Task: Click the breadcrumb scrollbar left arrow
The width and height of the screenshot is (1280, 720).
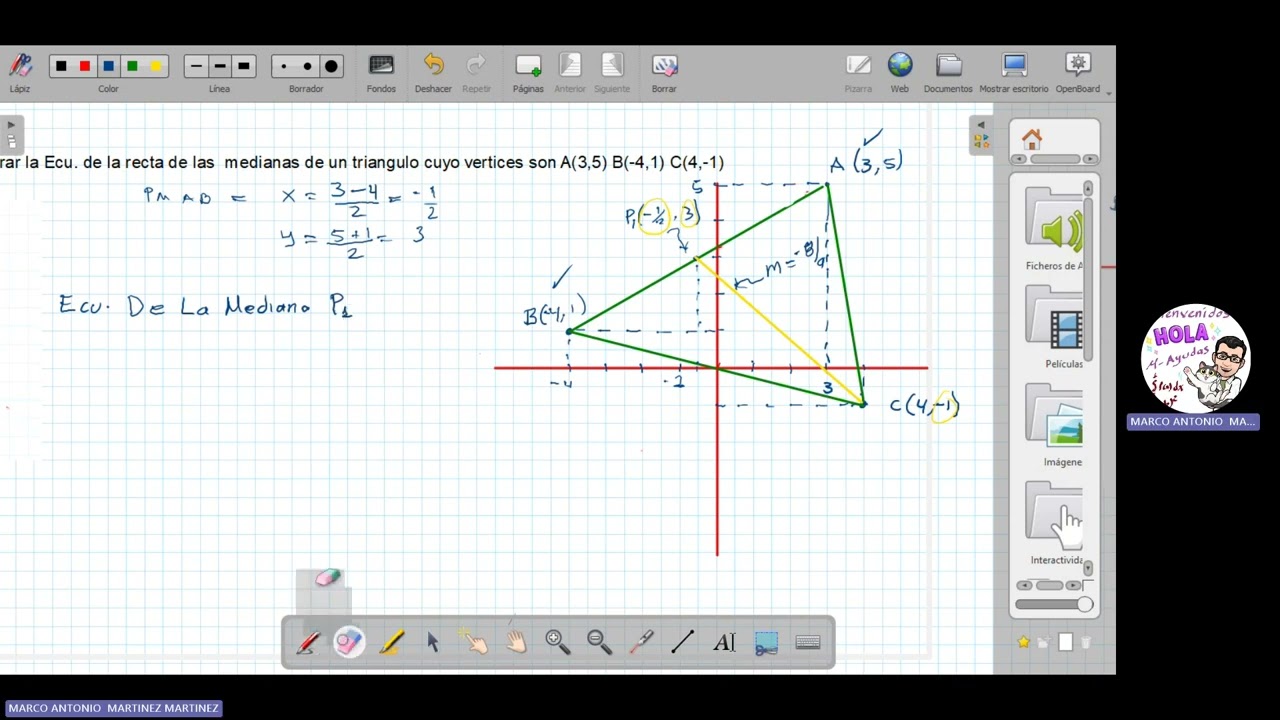Action: (x=1019, y=159)
